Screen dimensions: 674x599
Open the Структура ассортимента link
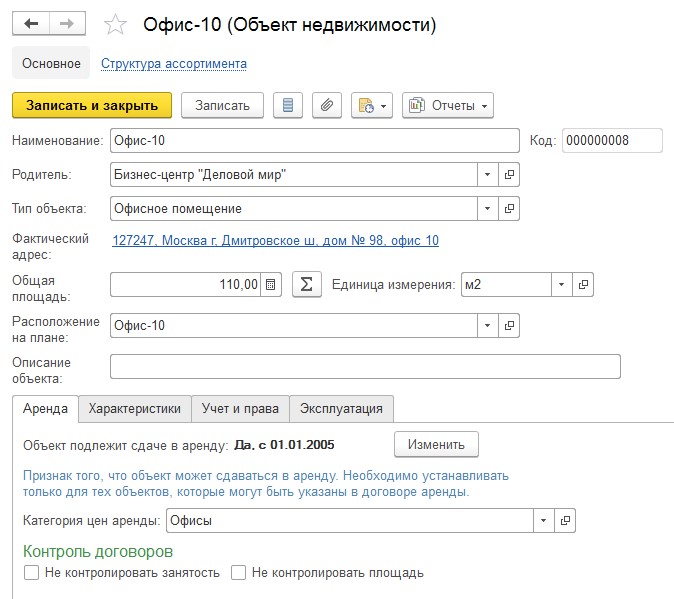(174, 63)
